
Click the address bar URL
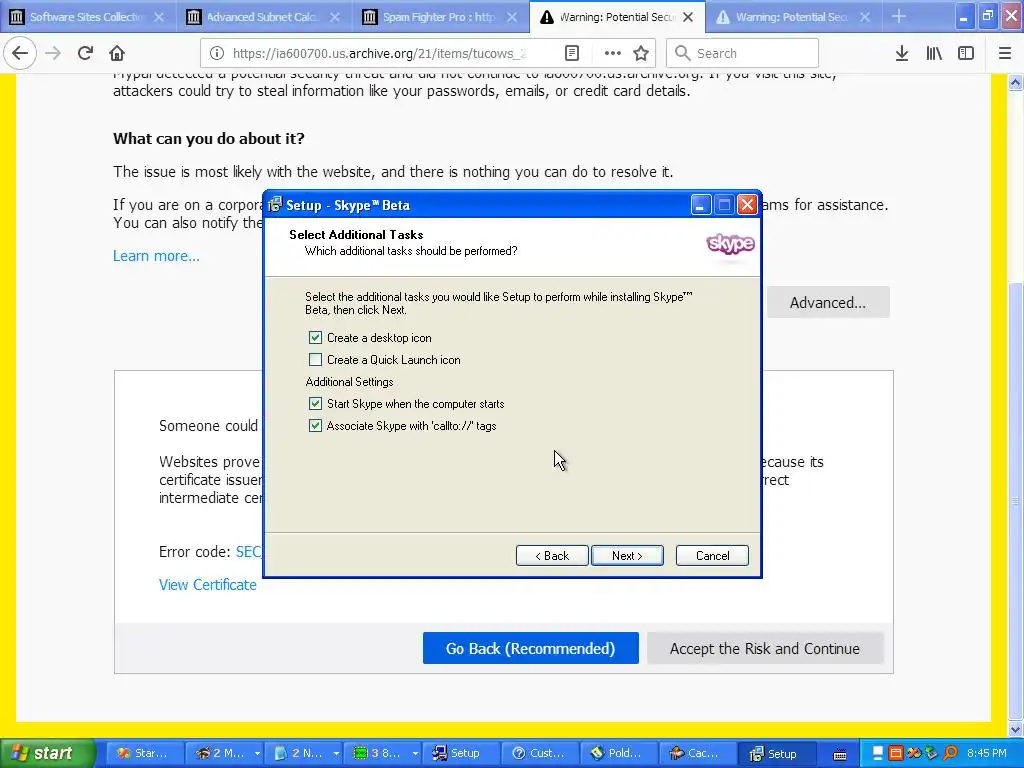pyautogui.click(x=379, y=54)
